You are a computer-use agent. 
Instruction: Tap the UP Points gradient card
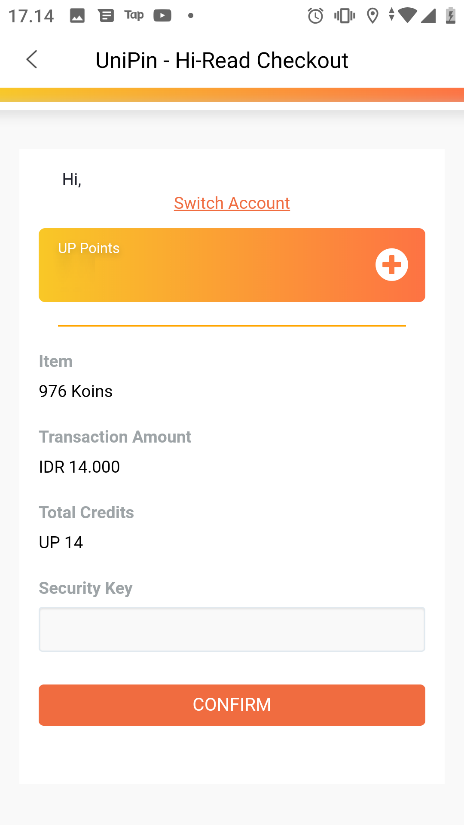(x=232, y=265)
